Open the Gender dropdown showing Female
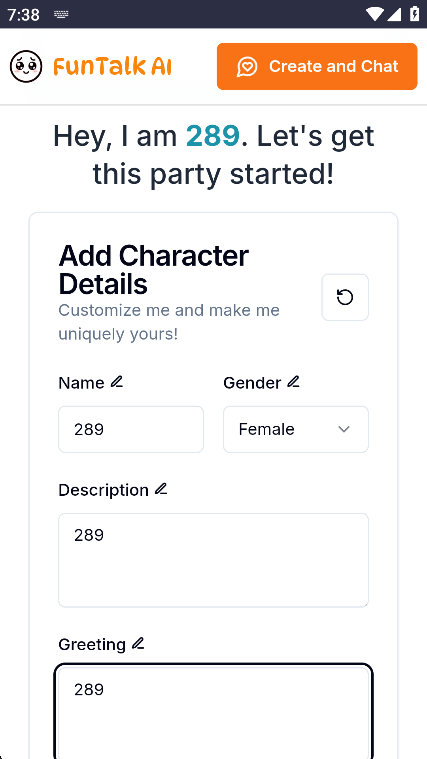427x759 pixels. 296,429
